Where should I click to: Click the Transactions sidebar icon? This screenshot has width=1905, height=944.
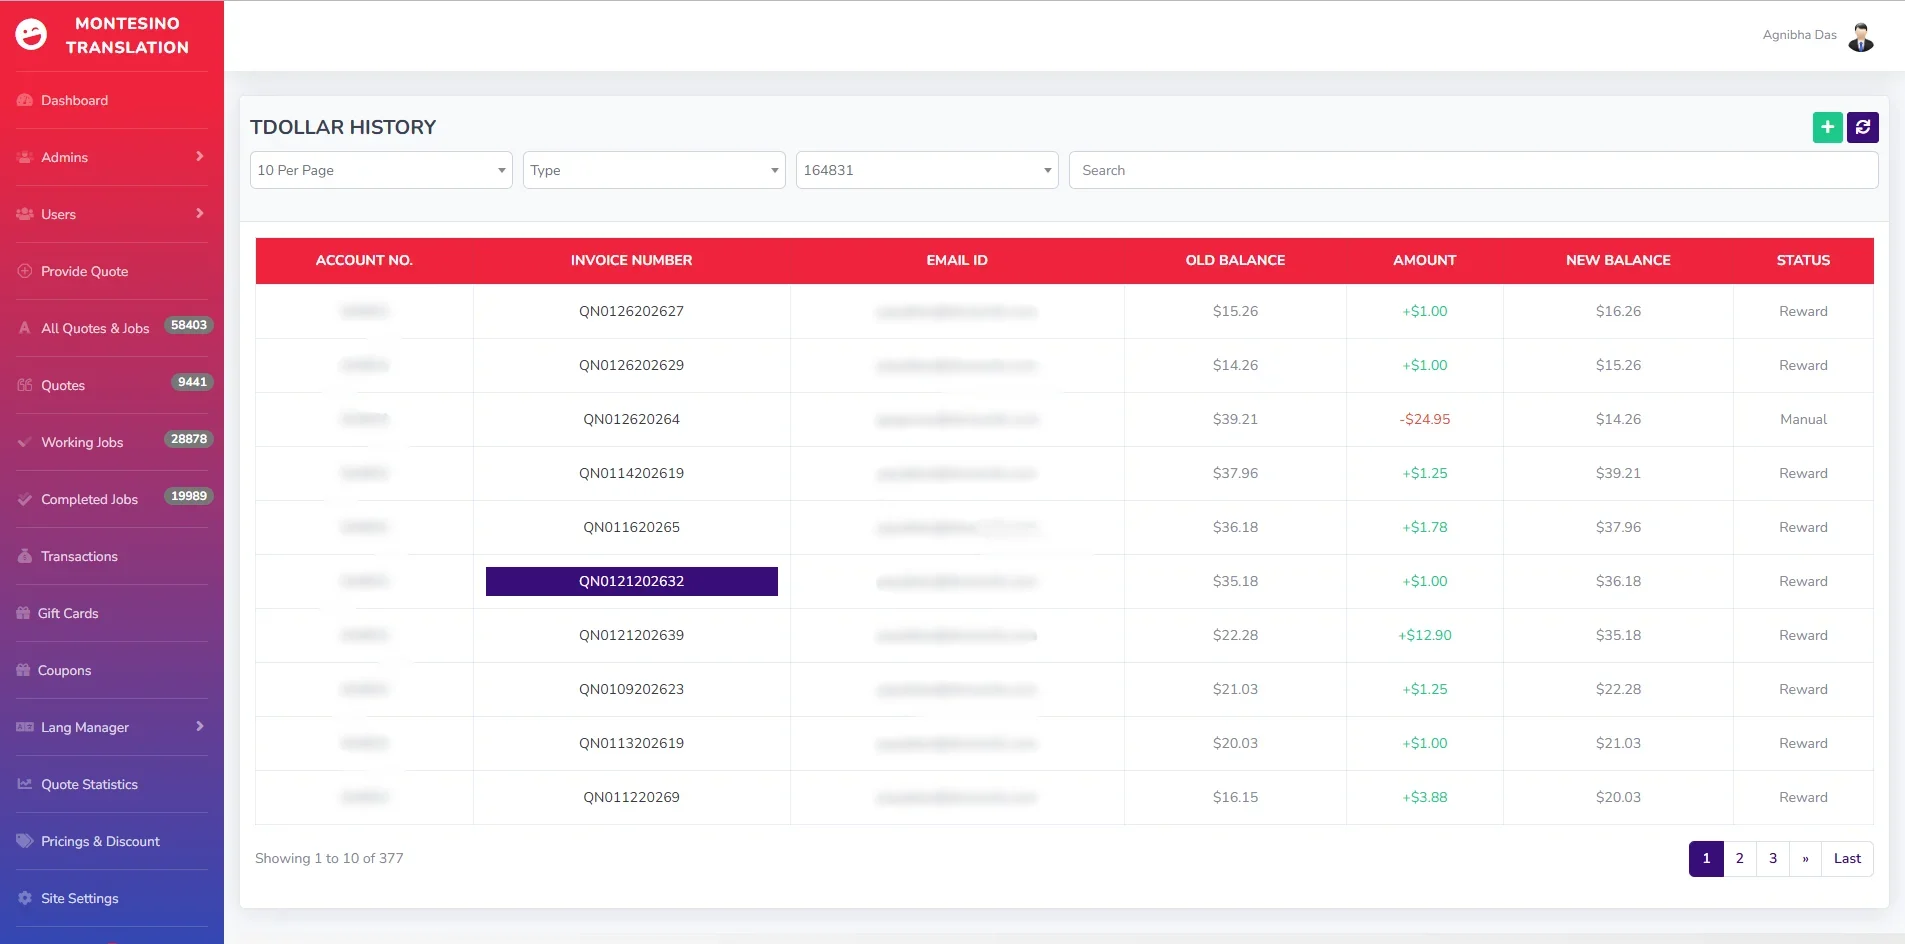pos(25,556)
